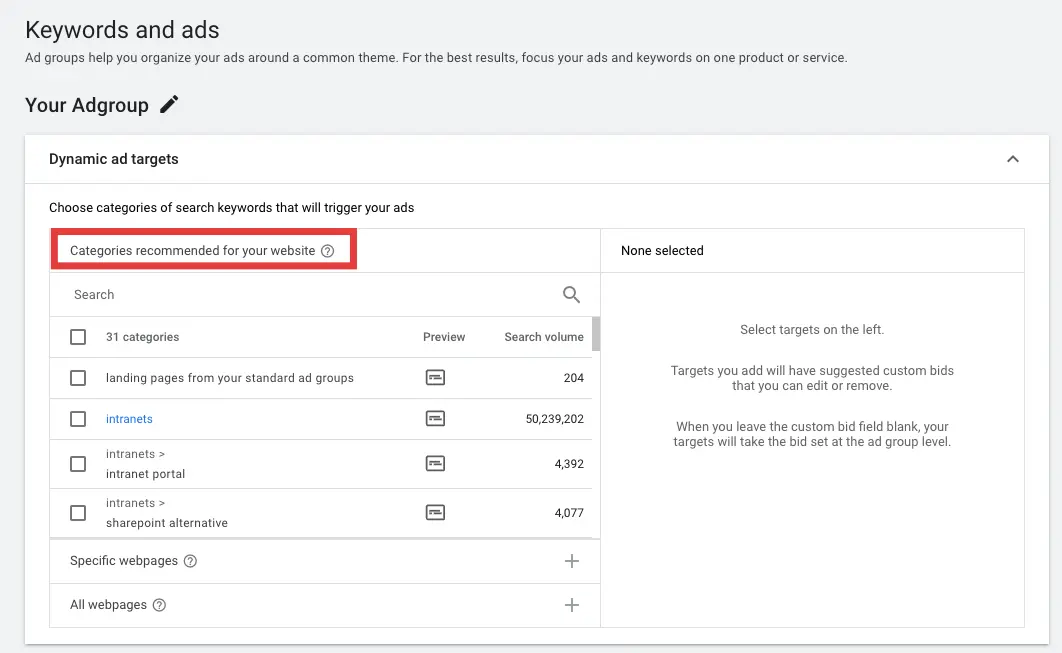Image resolution: width=1062 pixels, height=653 pixels.
Task: Check the intranets category checkbox
Action: tap(78, 419)
